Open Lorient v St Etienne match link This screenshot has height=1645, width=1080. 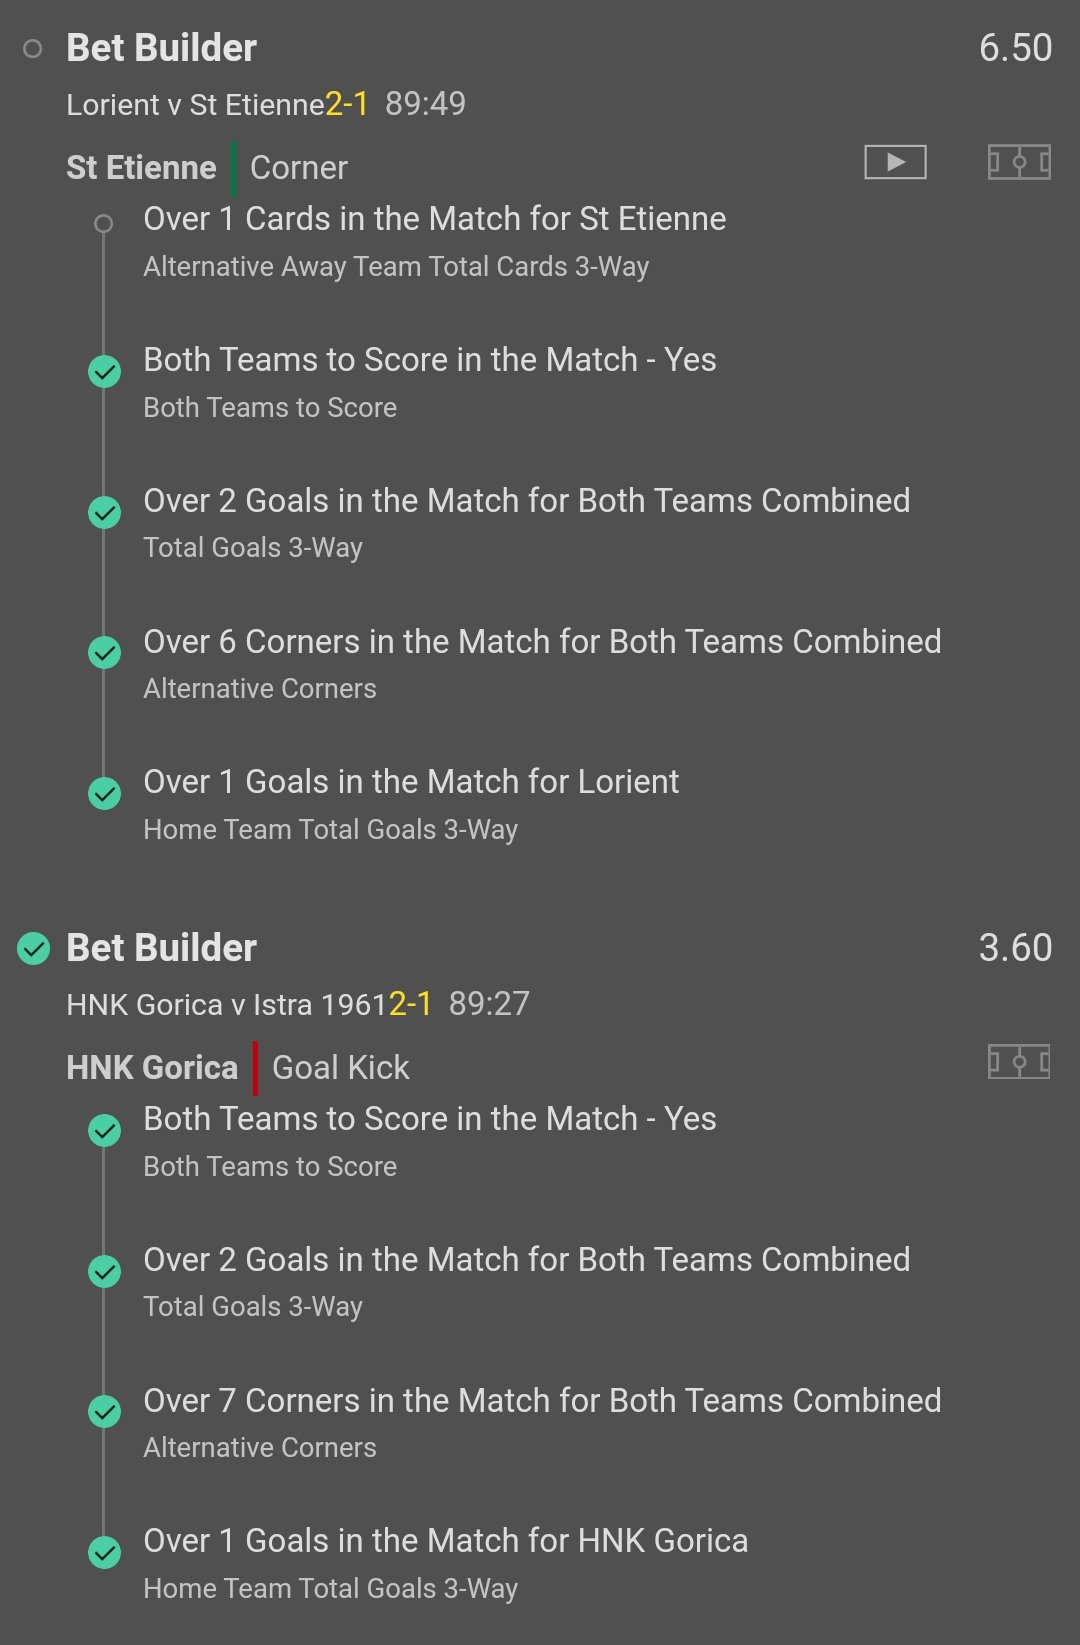[195, 105]
